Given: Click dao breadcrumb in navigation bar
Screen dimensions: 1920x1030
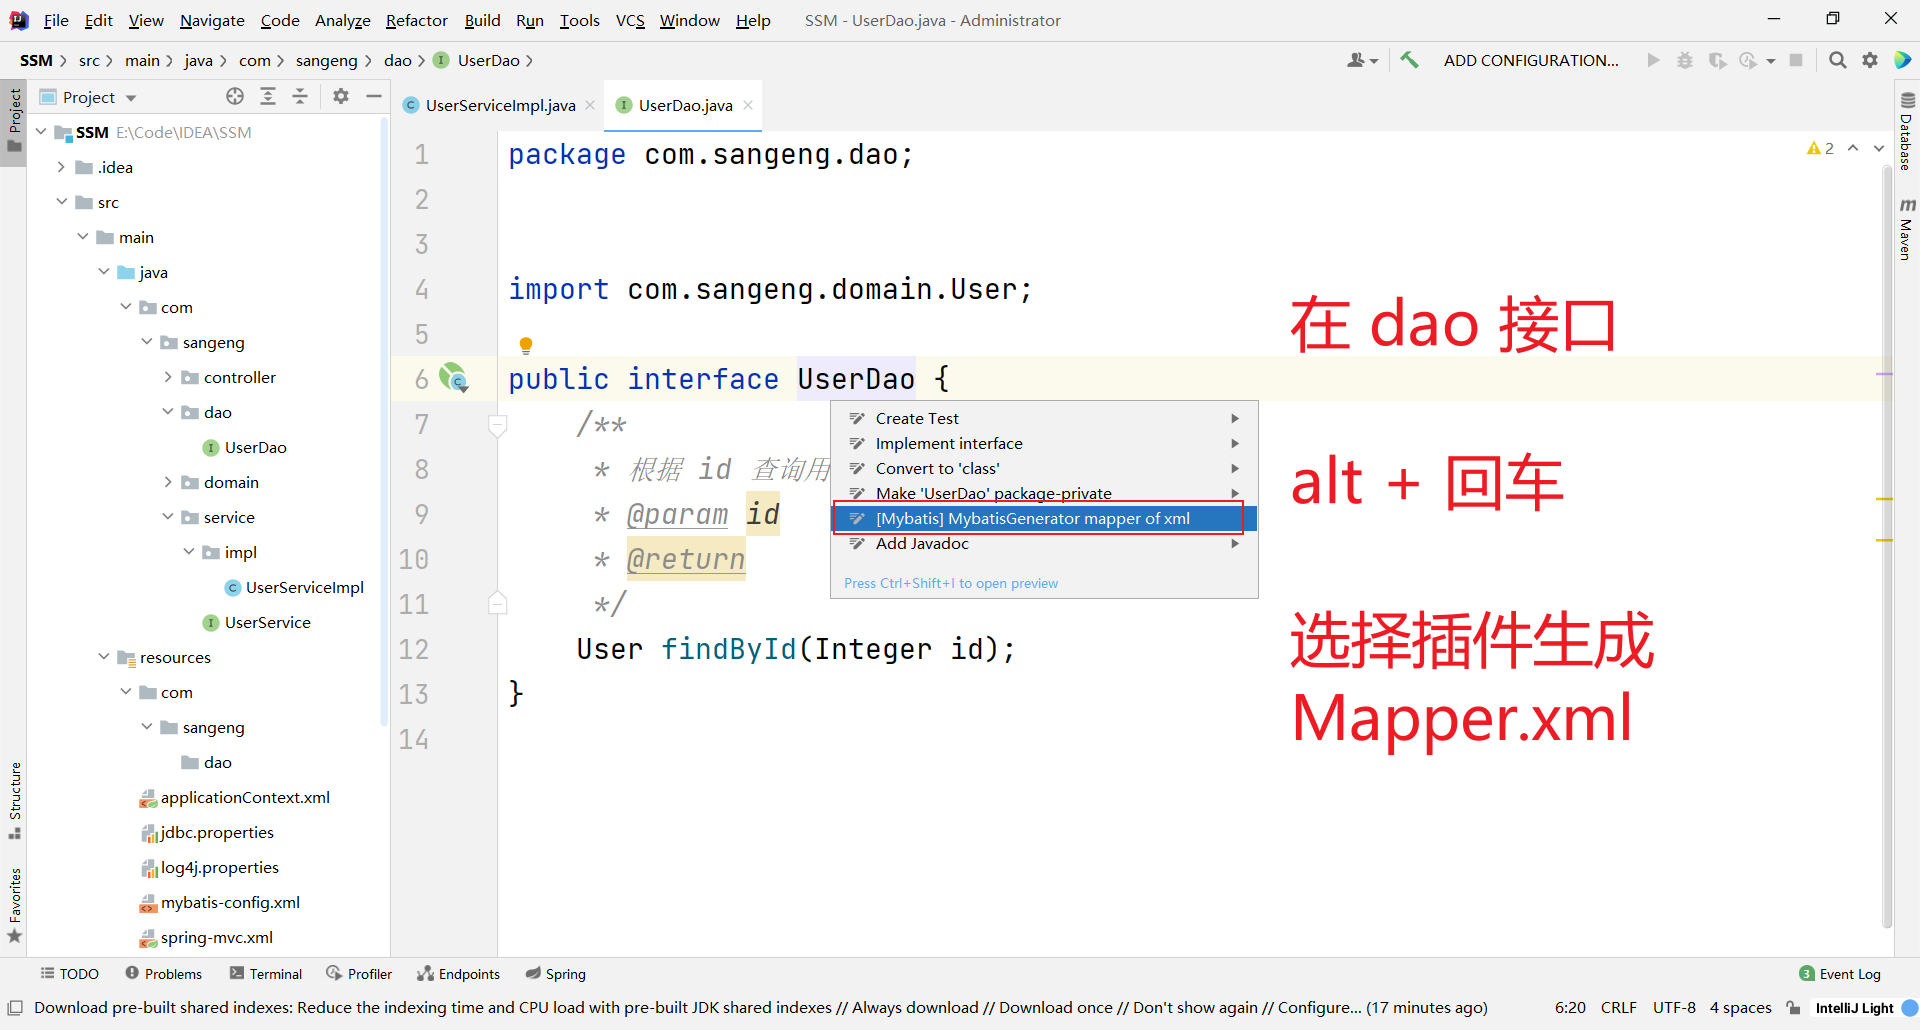Looking at the screenshot, I should (x=397, y=60).
